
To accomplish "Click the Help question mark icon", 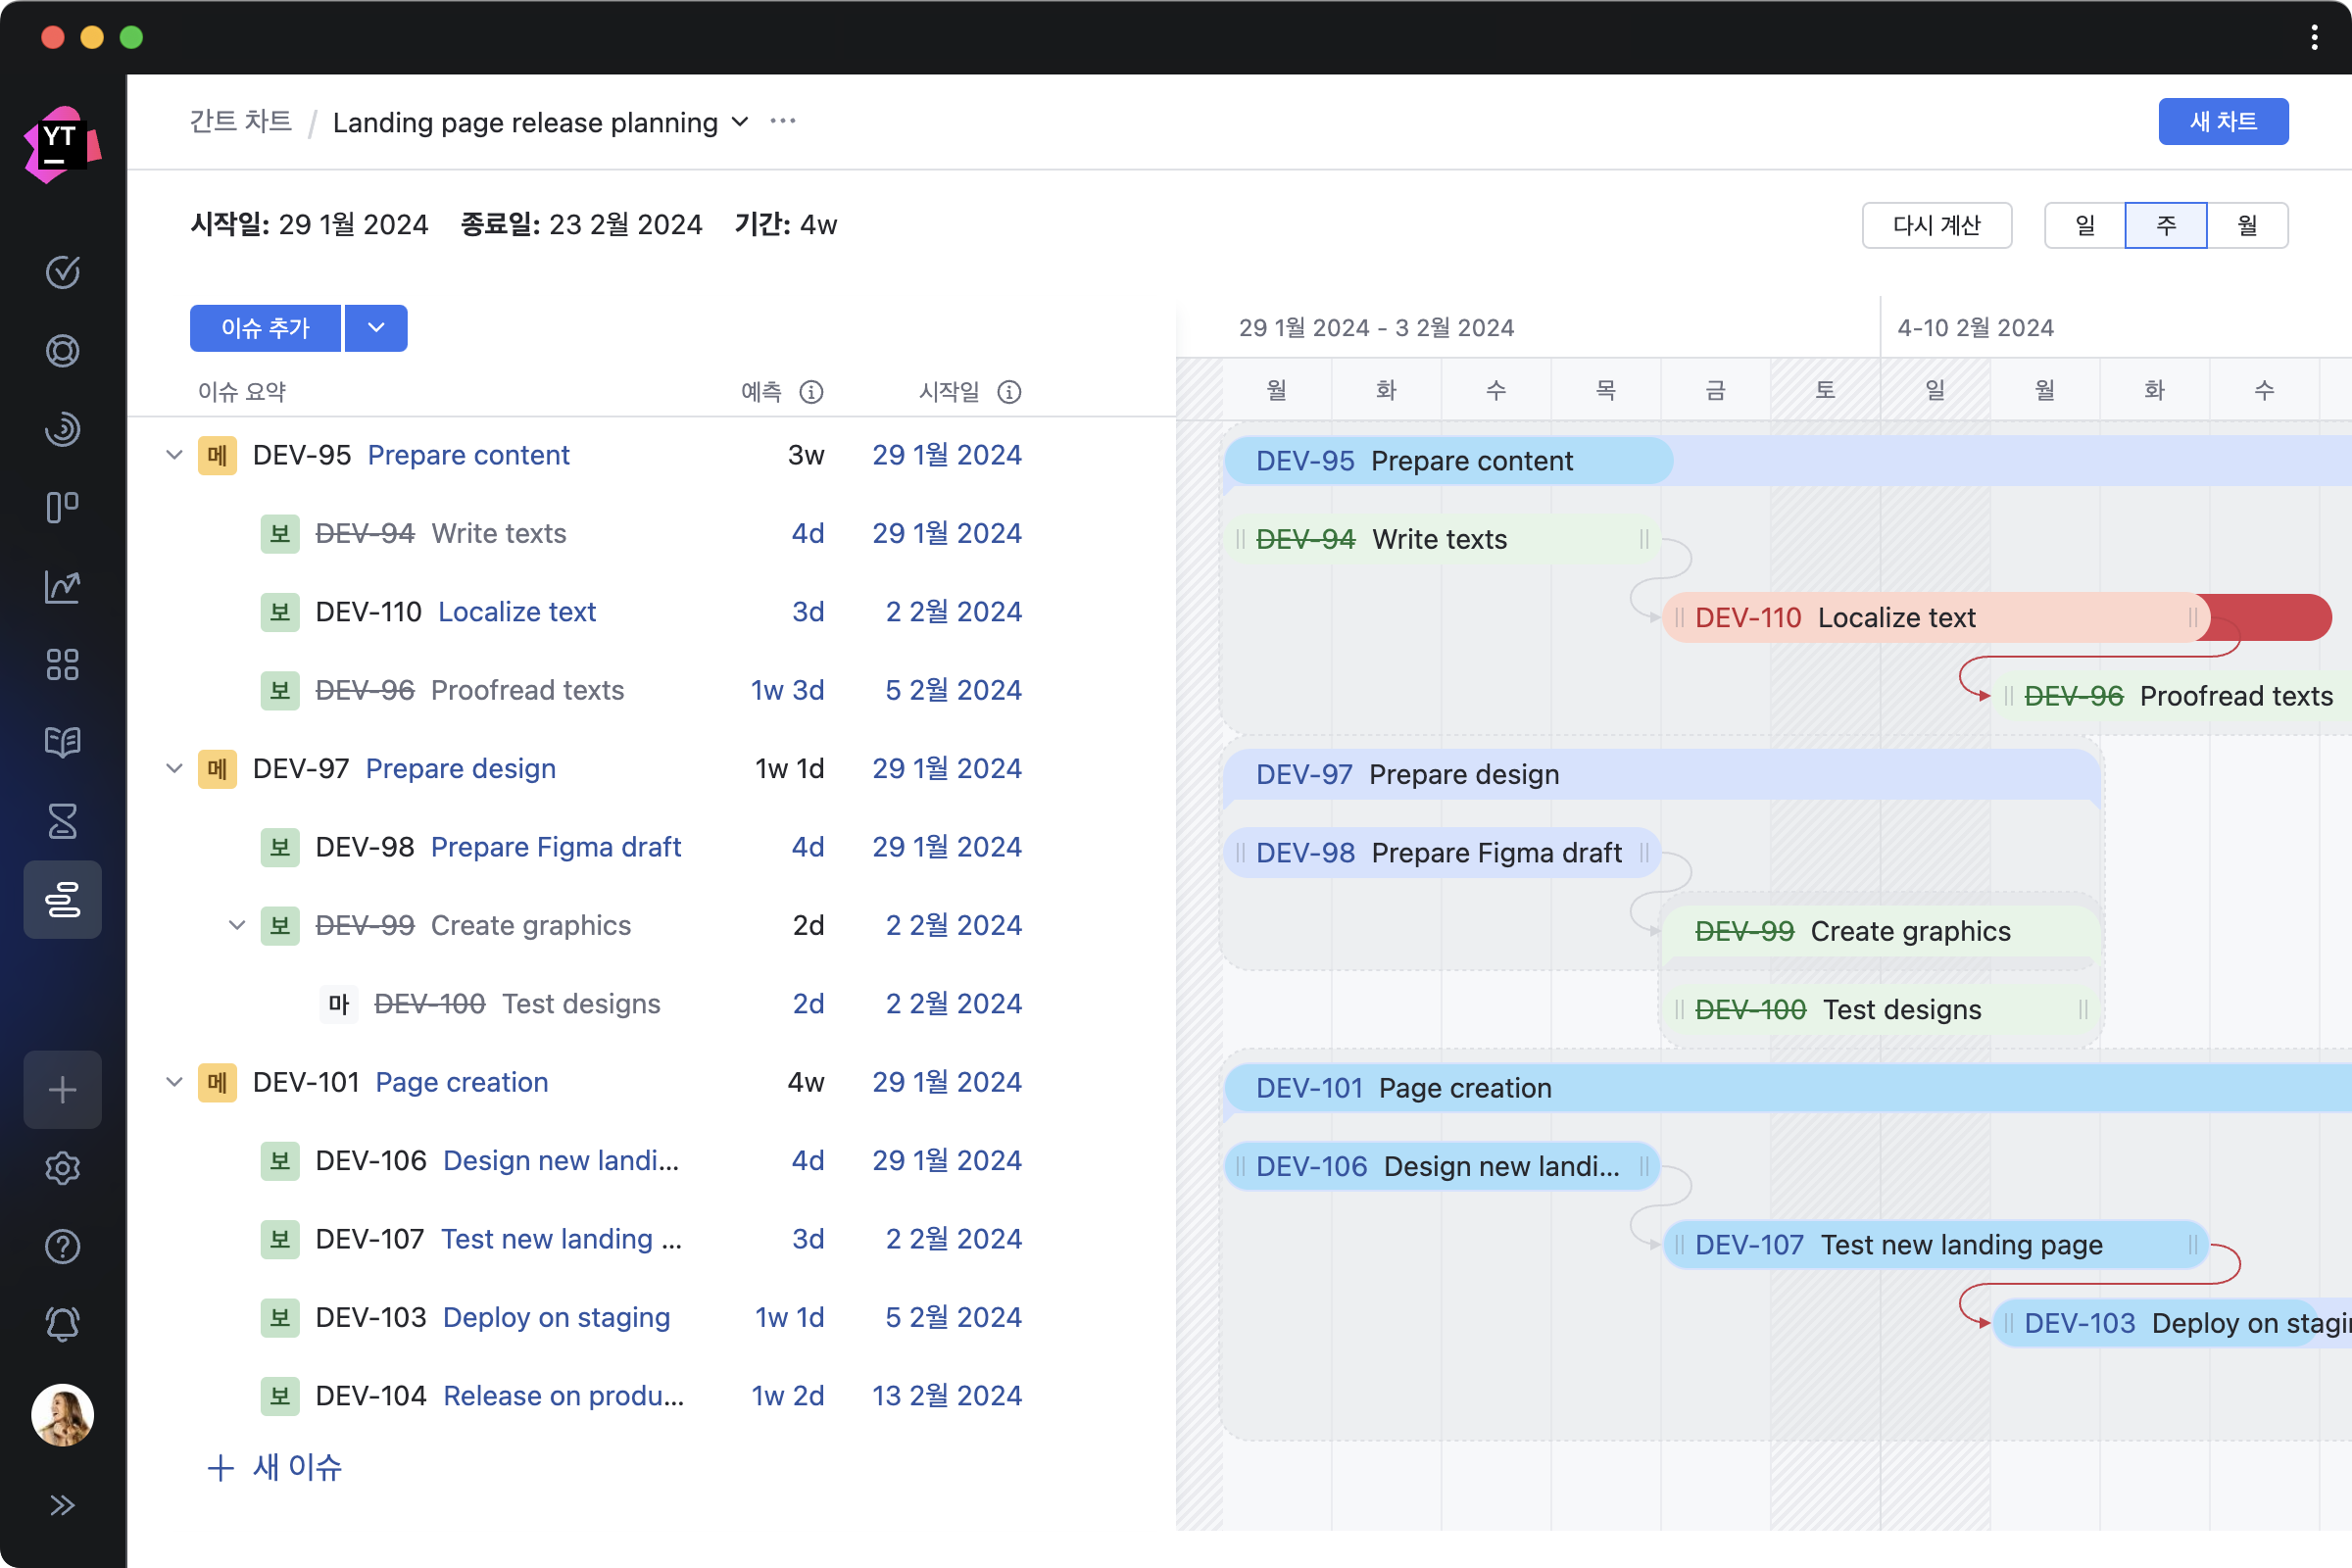I will 62,1246.
